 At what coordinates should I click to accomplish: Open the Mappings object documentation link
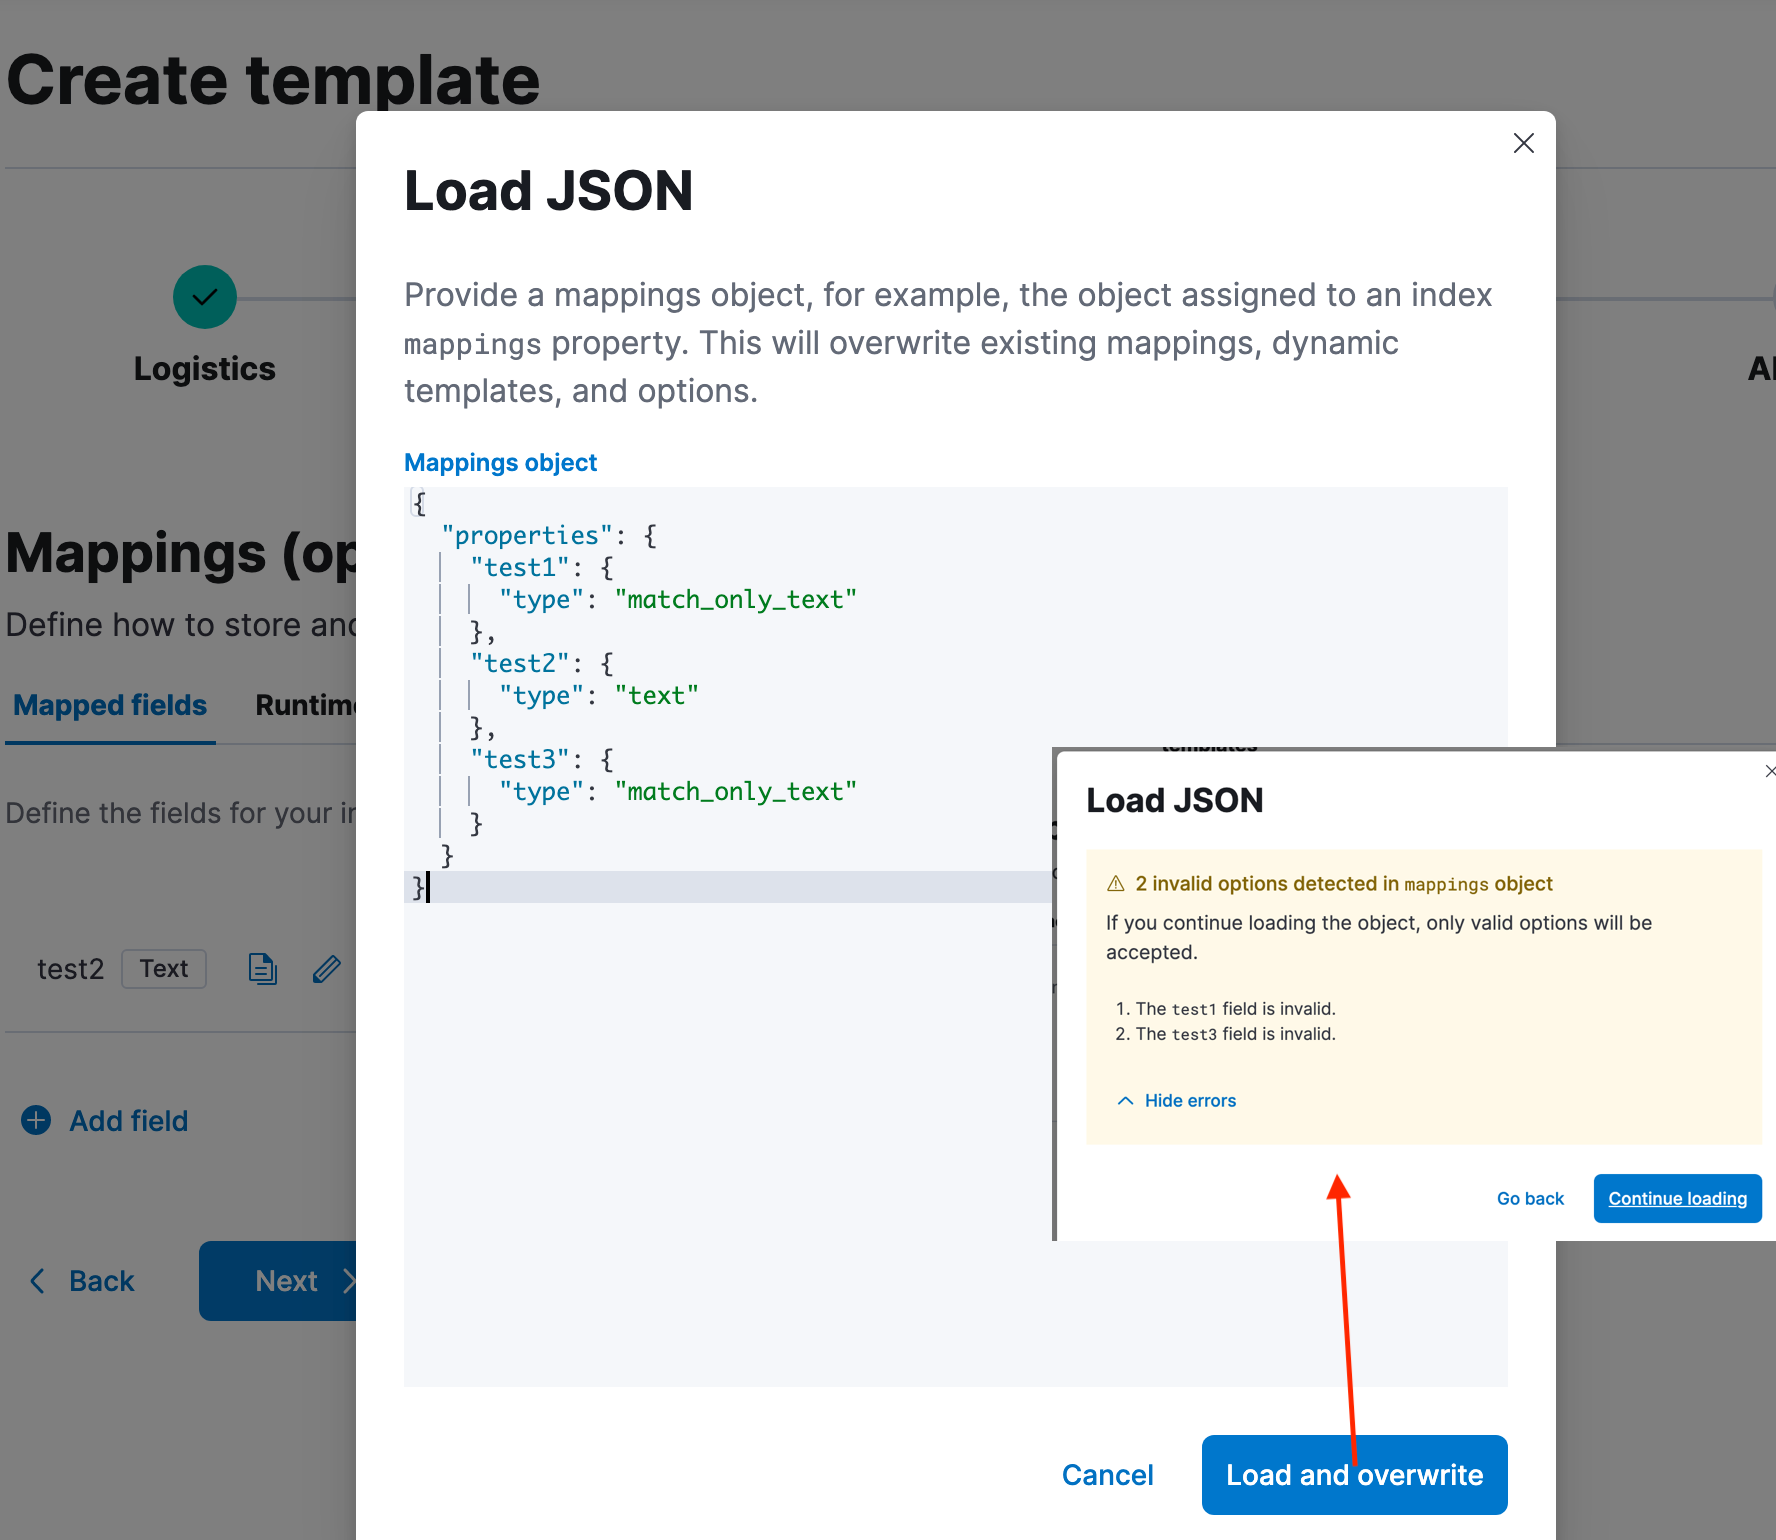coord(500,462)
